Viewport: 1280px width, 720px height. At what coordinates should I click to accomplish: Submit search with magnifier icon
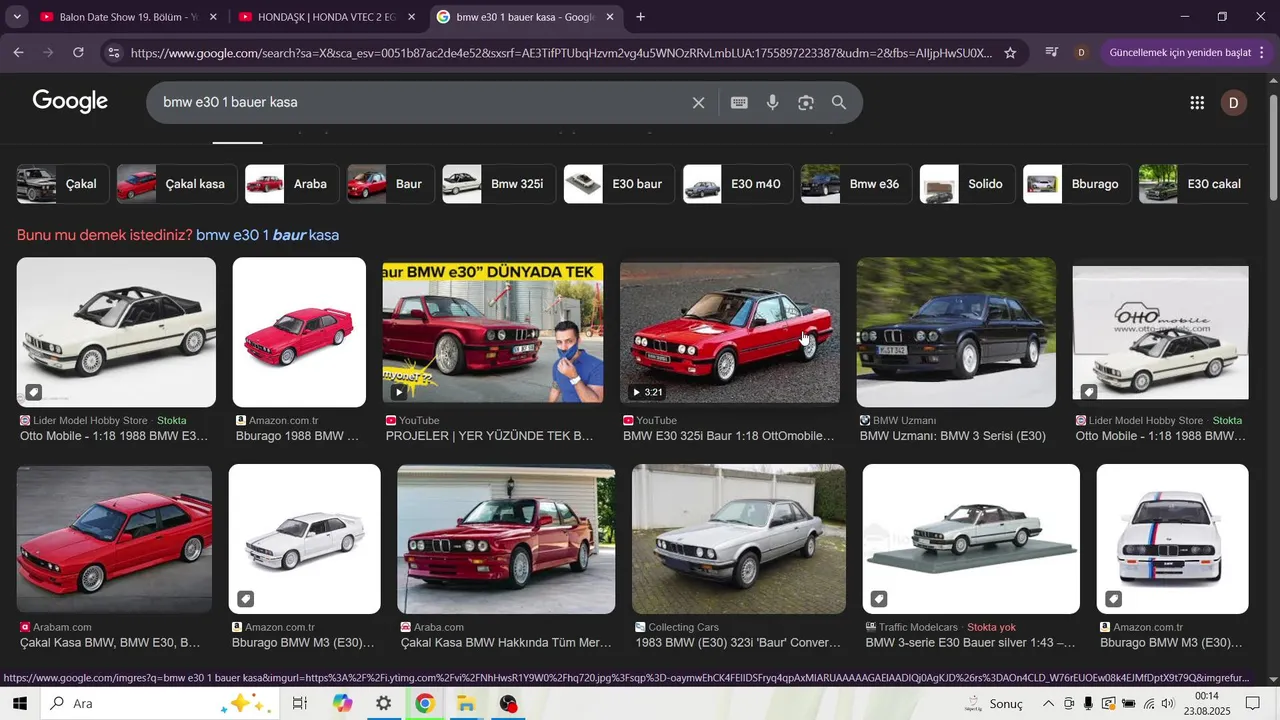pyautogui.click(x=839, y=102)
